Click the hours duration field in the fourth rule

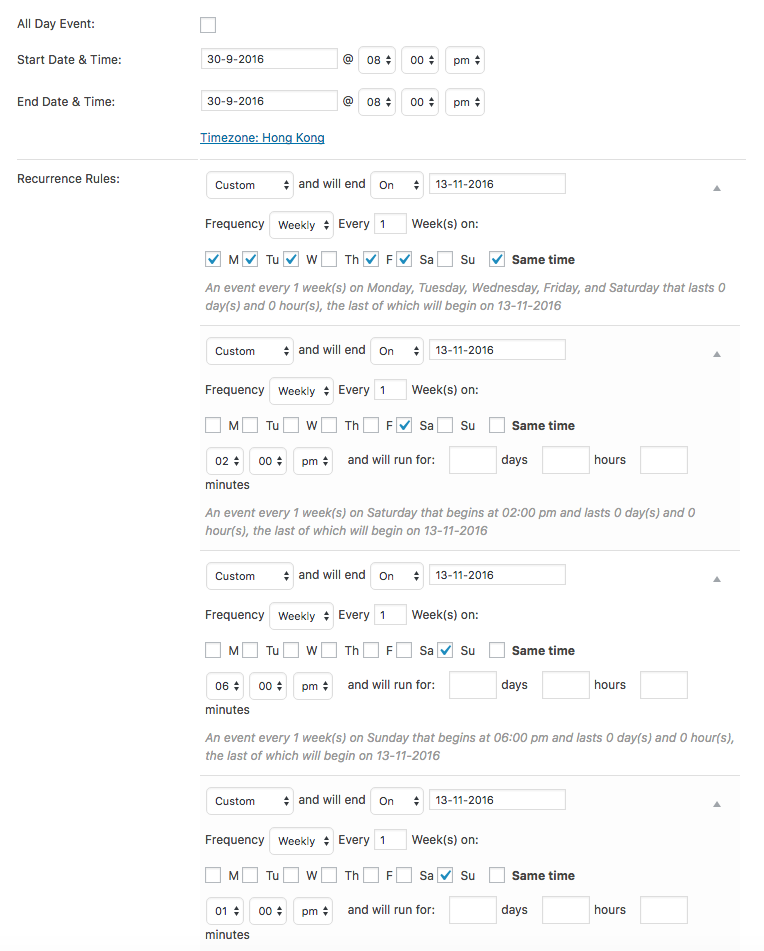click(565, 911)
